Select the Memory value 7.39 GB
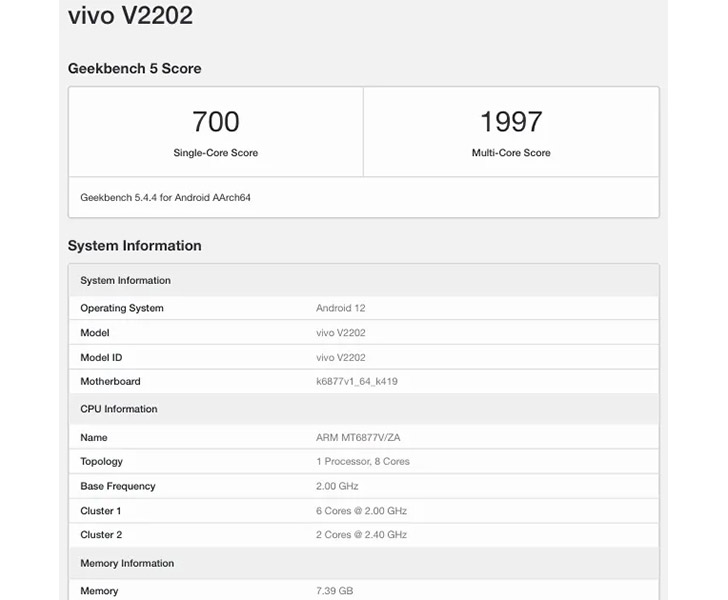This screenshot has width=728, height=600. [x=335, y=591]
